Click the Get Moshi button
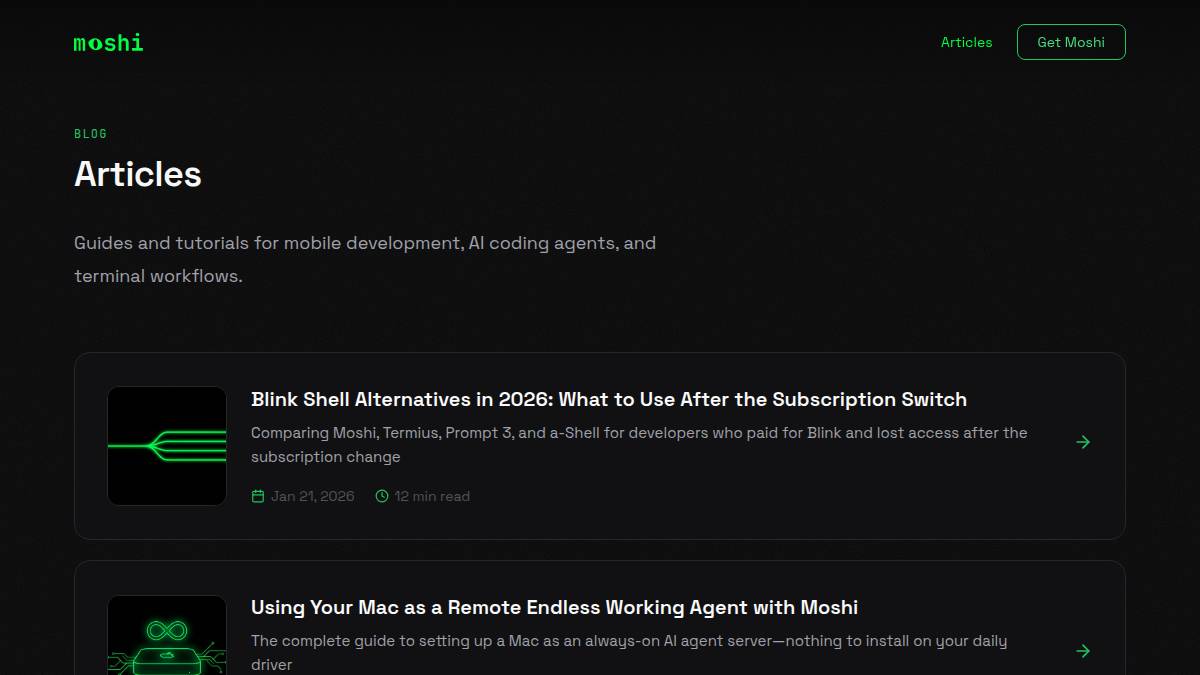Viewport: 1200px width, 675px height. 1071,42
